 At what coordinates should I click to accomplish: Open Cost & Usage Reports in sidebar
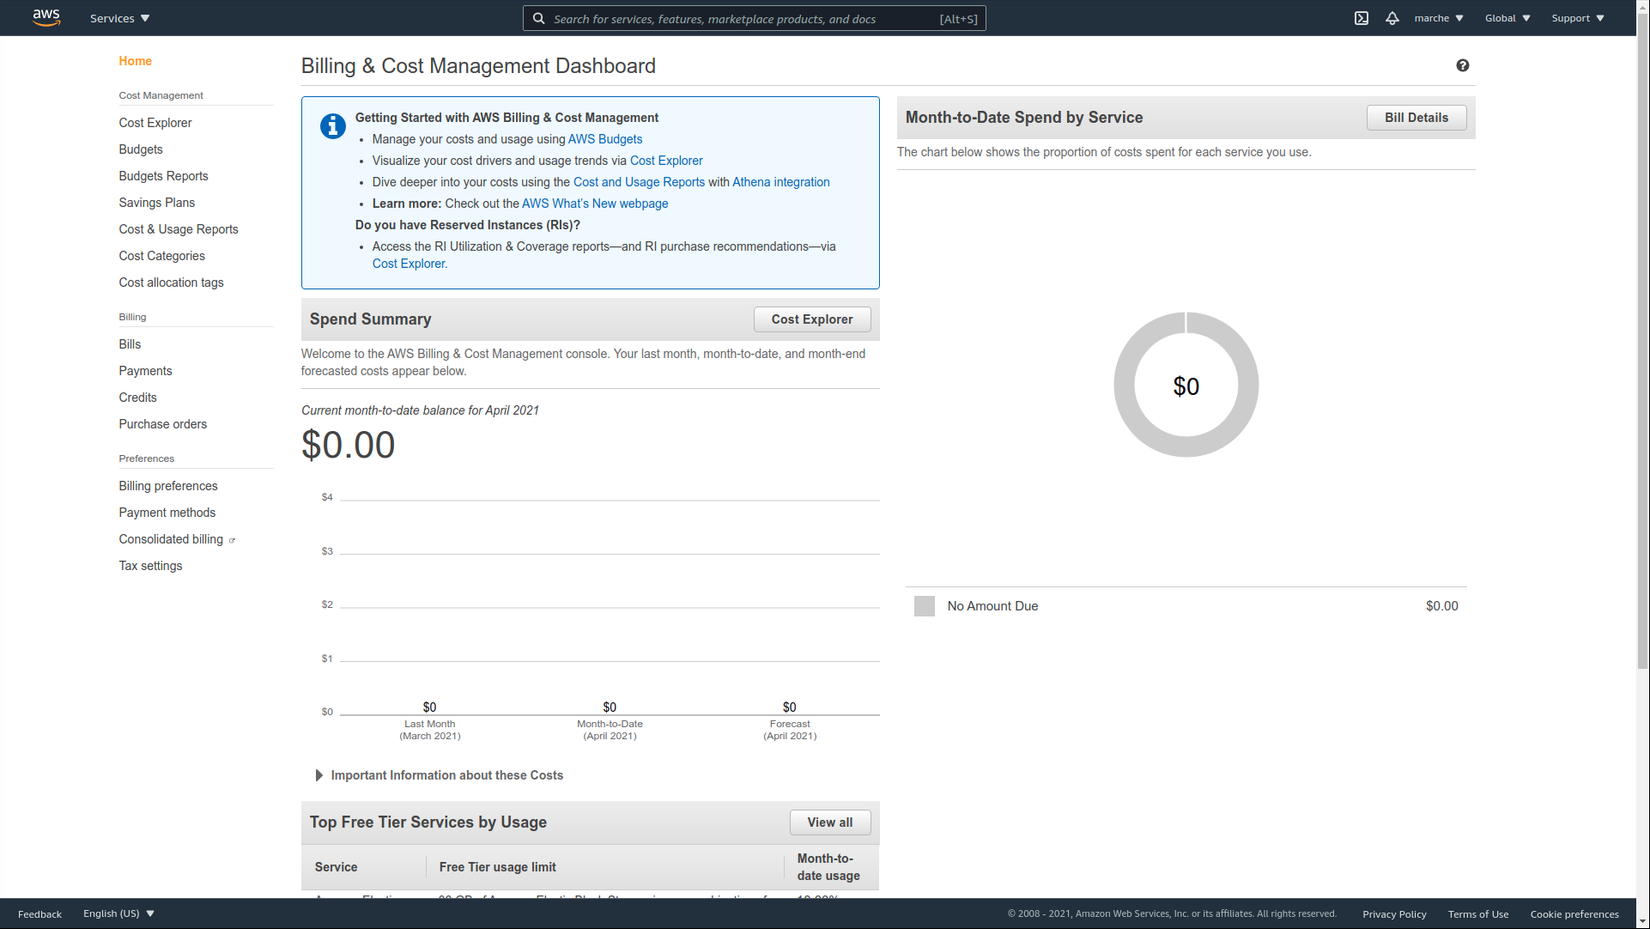point(179,230)
